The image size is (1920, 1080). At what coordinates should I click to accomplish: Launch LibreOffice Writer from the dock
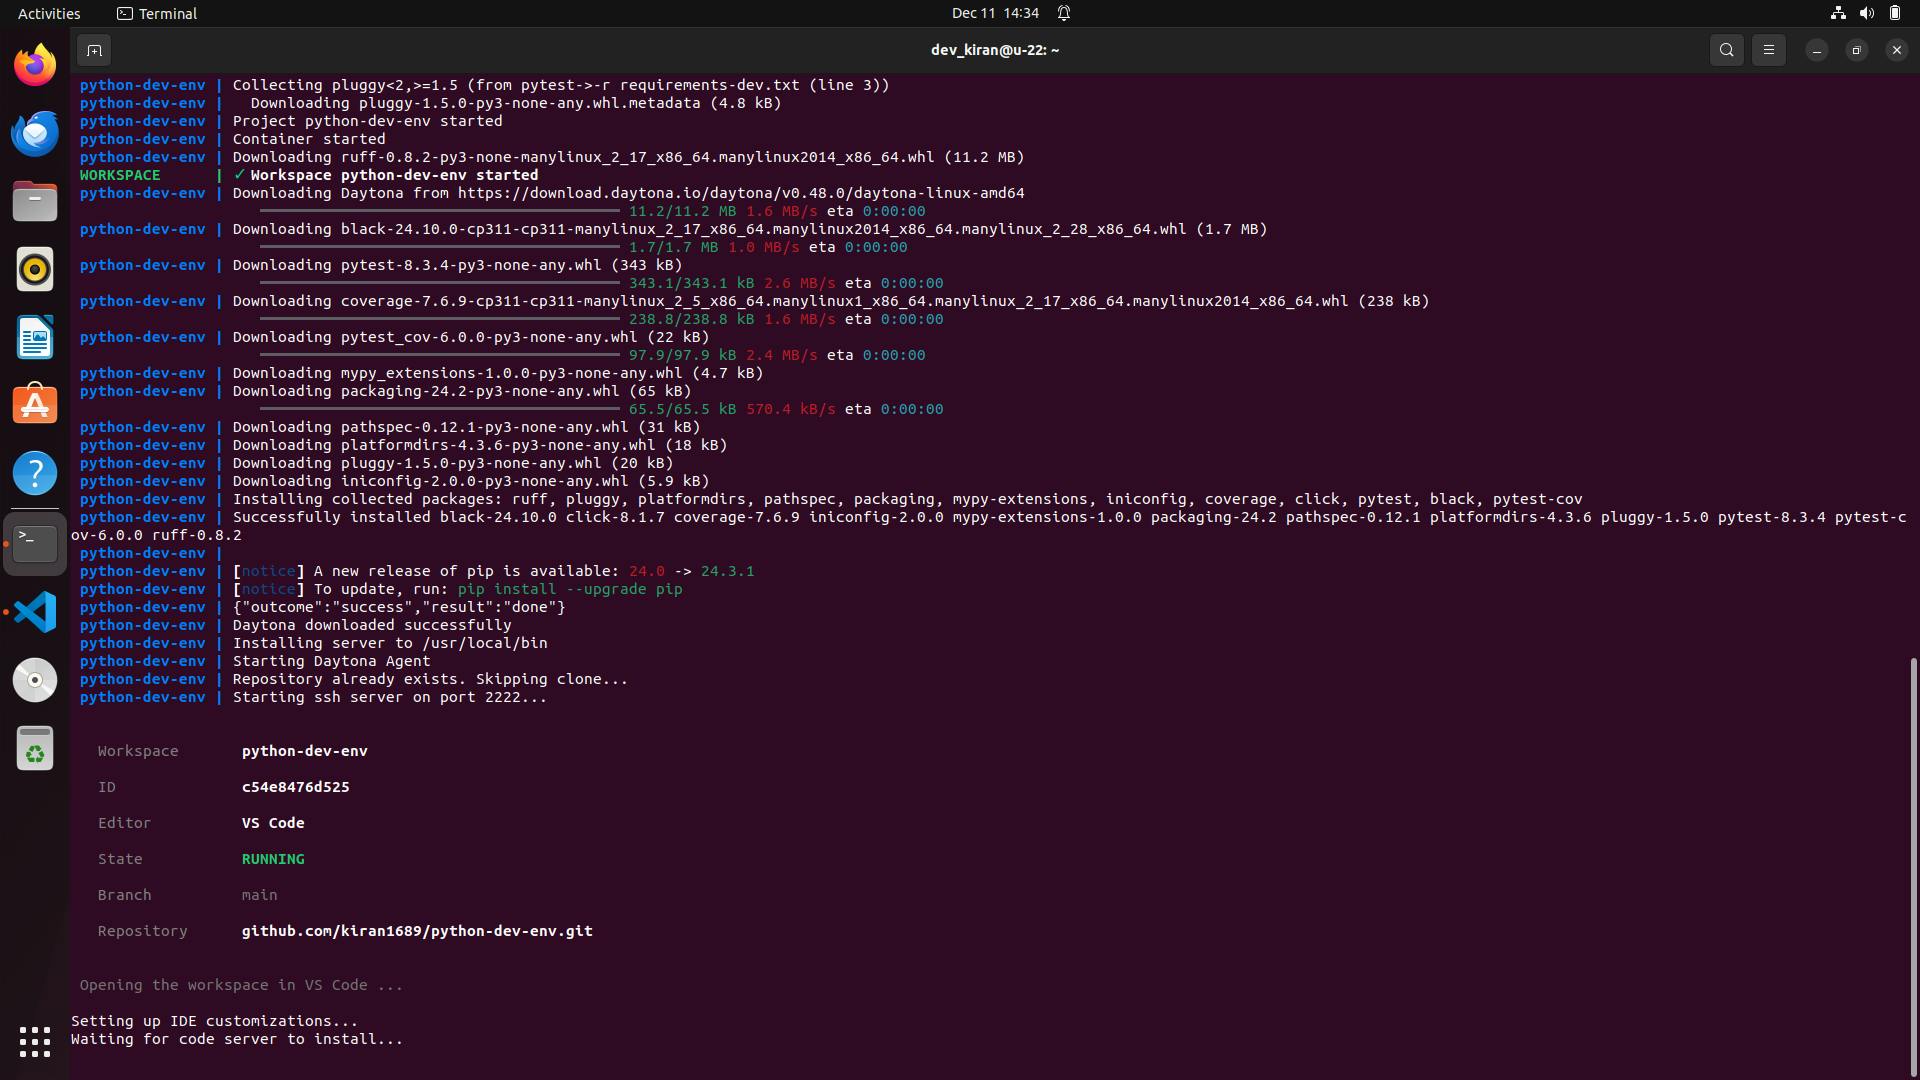coord(35,337)
